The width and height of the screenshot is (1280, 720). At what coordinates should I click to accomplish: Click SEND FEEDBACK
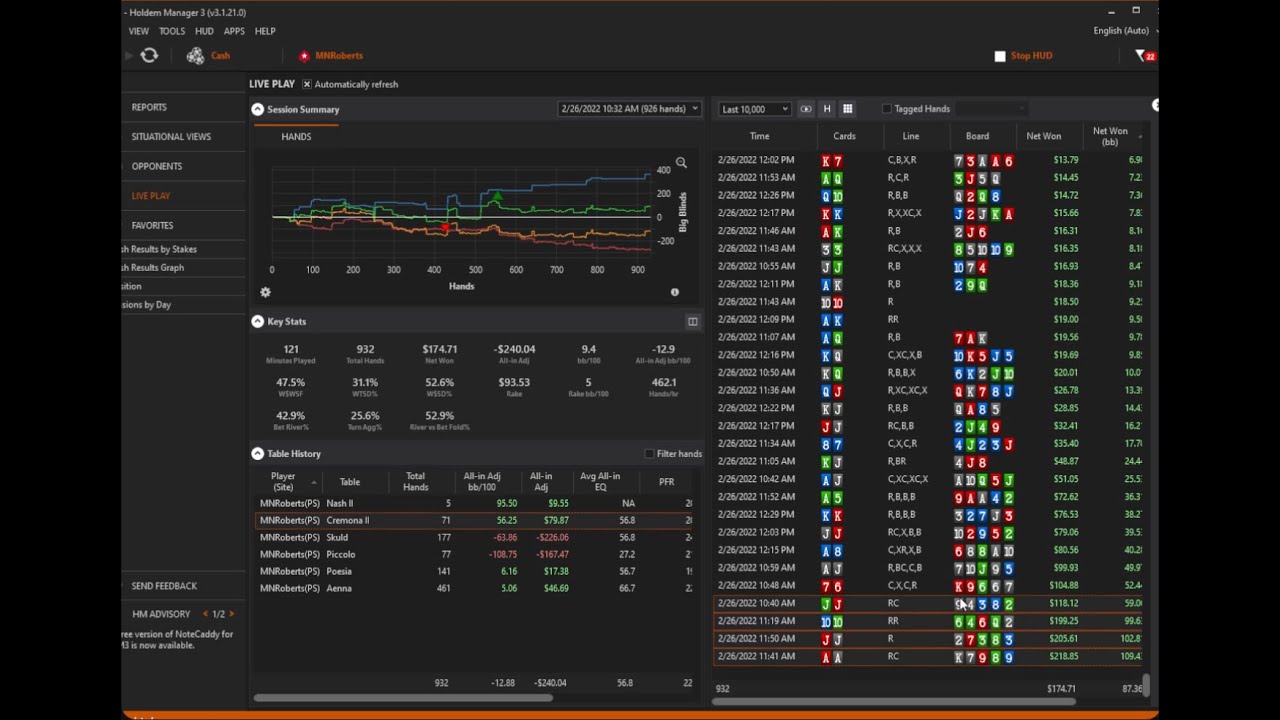point(164,586)
